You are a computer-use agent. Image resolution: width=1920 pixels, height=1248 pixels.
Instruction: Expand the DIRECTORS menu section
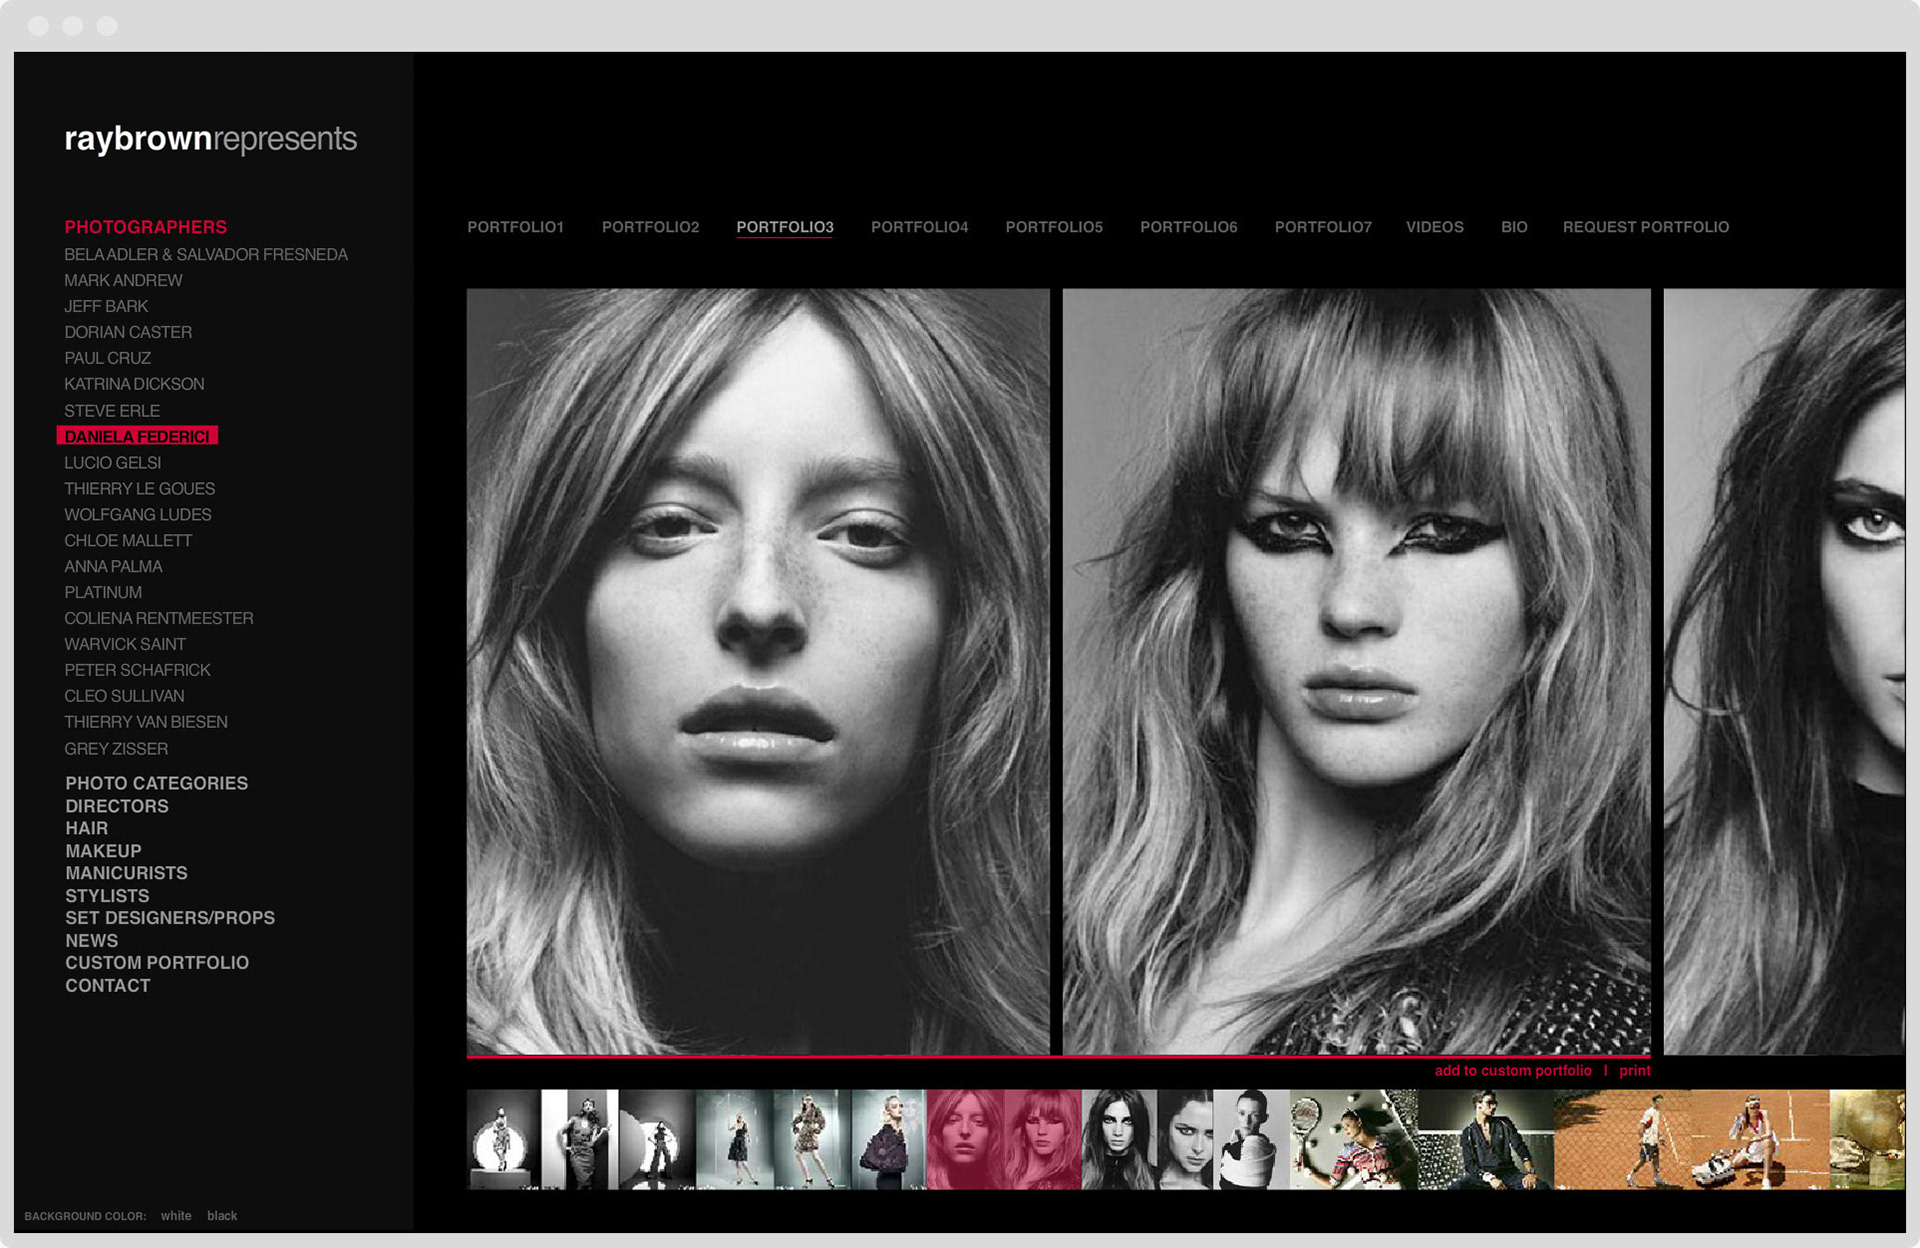tap(116, 806)
